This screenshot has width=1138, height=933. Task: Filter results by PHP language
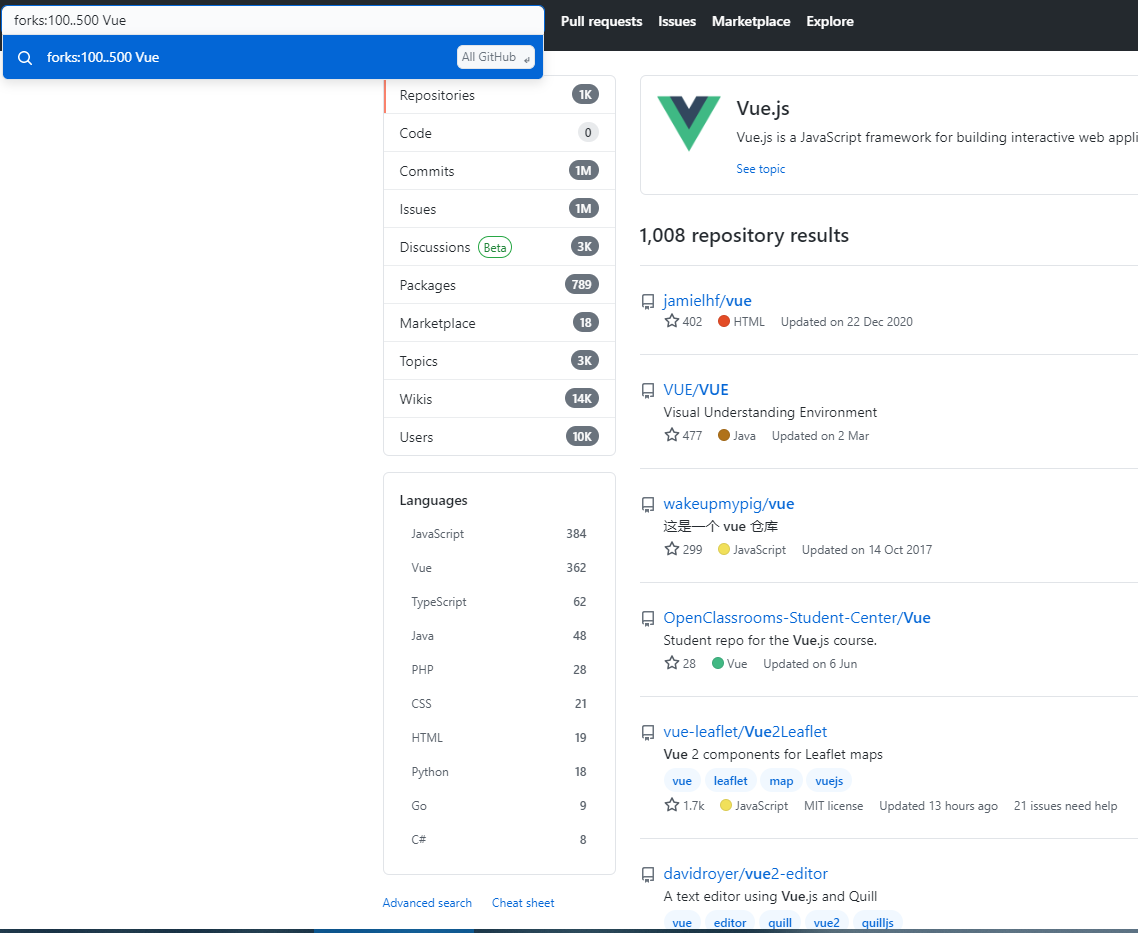coord(499,670)
